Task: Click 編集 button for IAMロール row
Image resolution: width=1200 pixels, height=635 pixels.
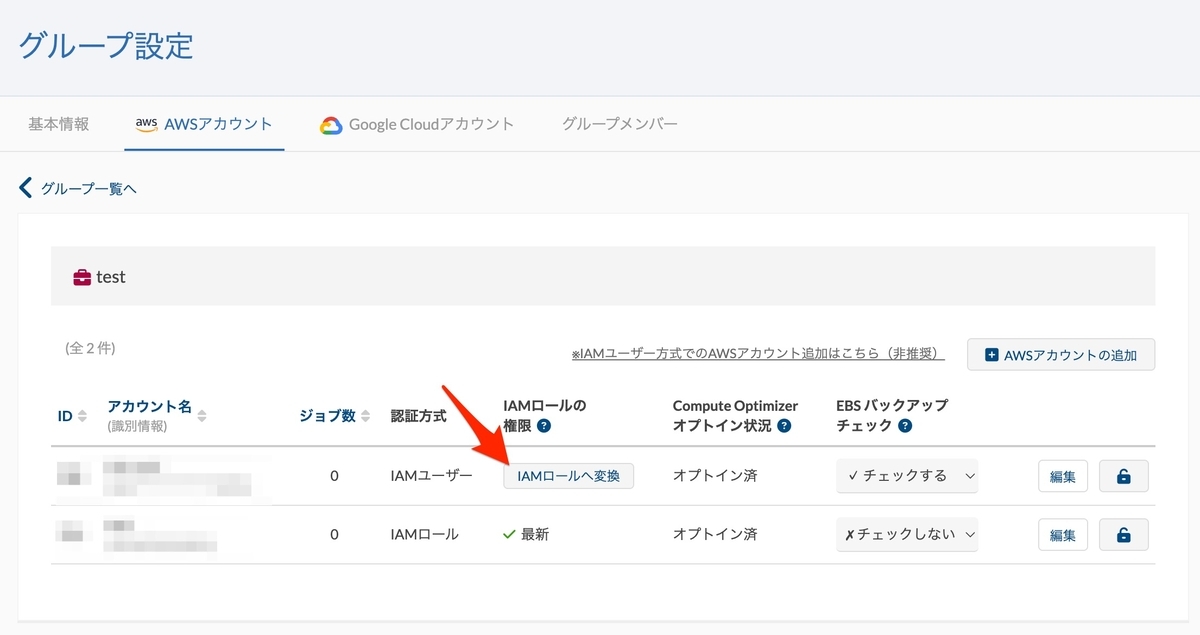Action: [1062, 536]
